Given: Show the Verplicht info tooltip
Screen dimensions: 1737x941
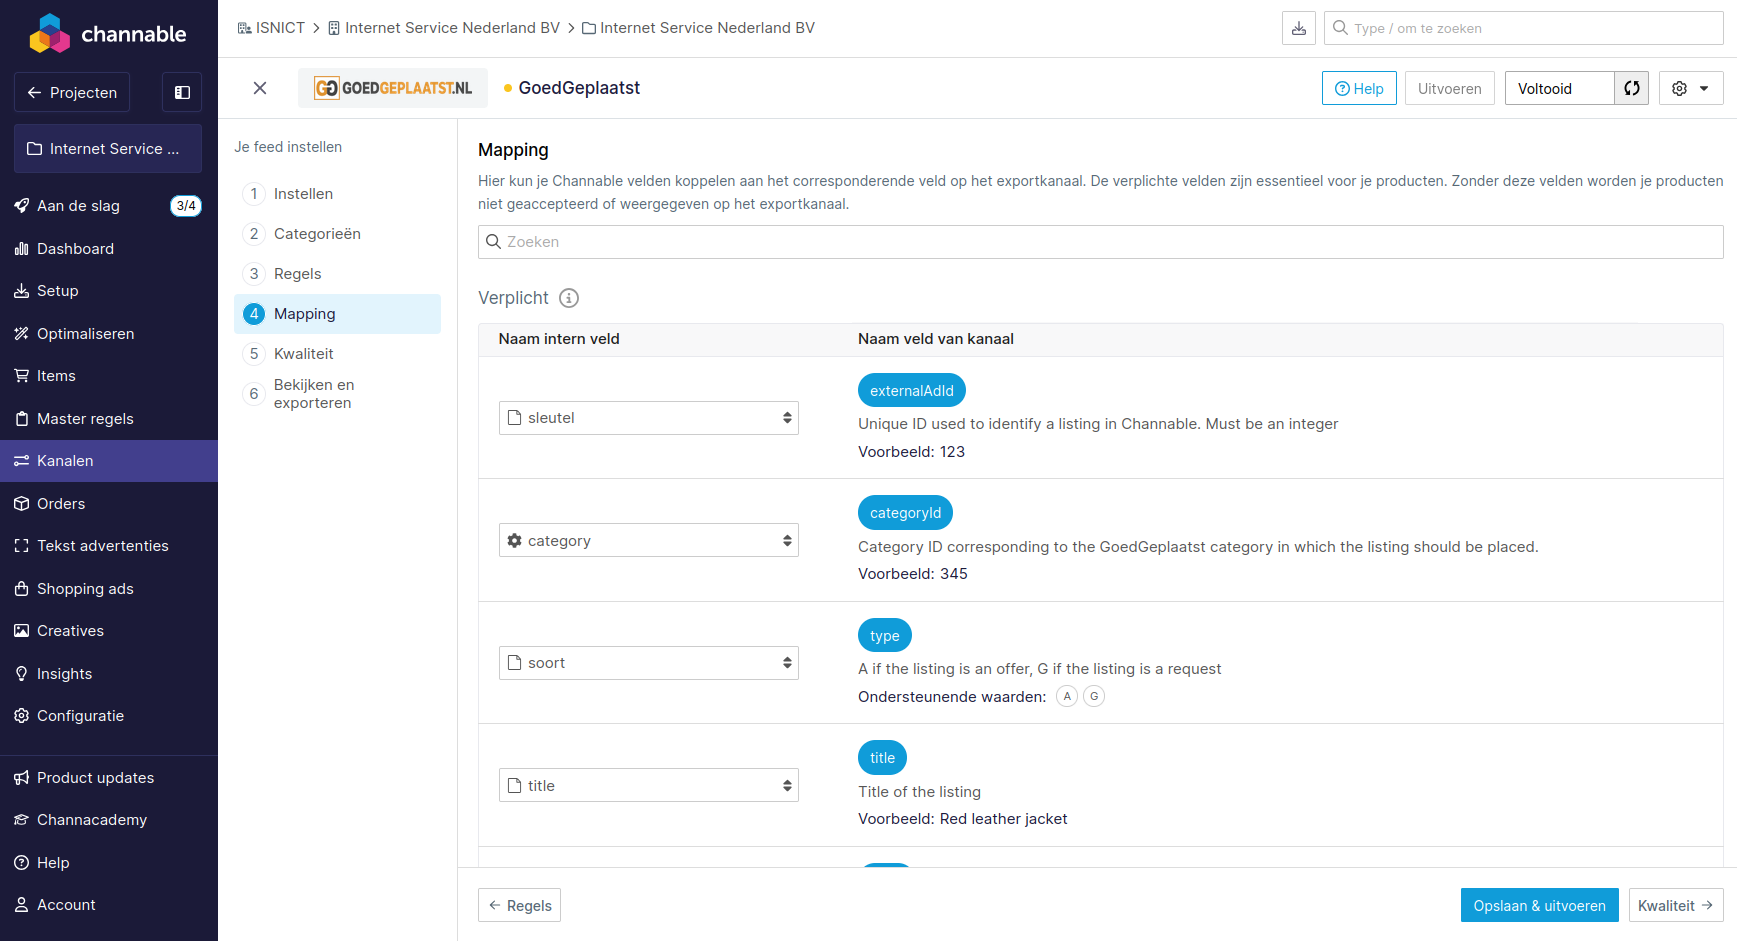Looking at the screenshot, I should point(569,298).
